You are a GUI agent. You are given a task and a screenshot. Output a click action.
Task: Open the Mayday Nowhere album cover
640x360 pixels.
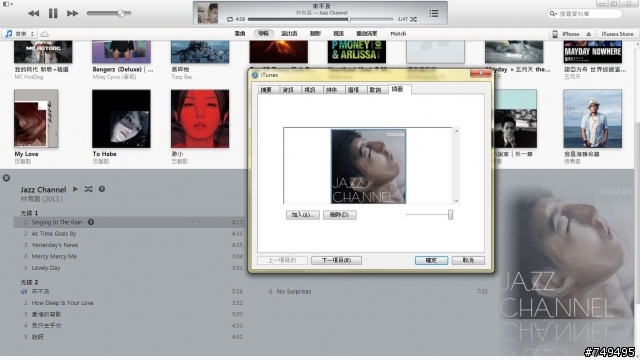tap(593, 52)
